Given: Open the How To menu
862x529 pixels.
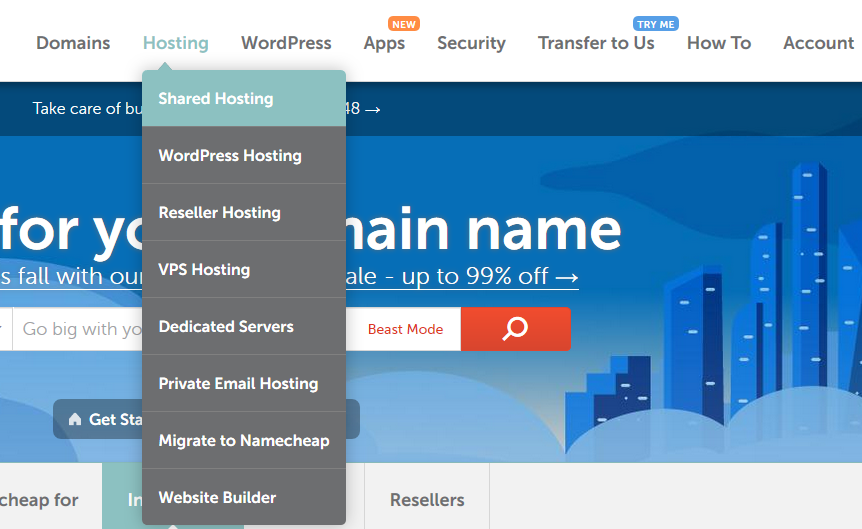Looking at the screenshot, I should 719,43.
